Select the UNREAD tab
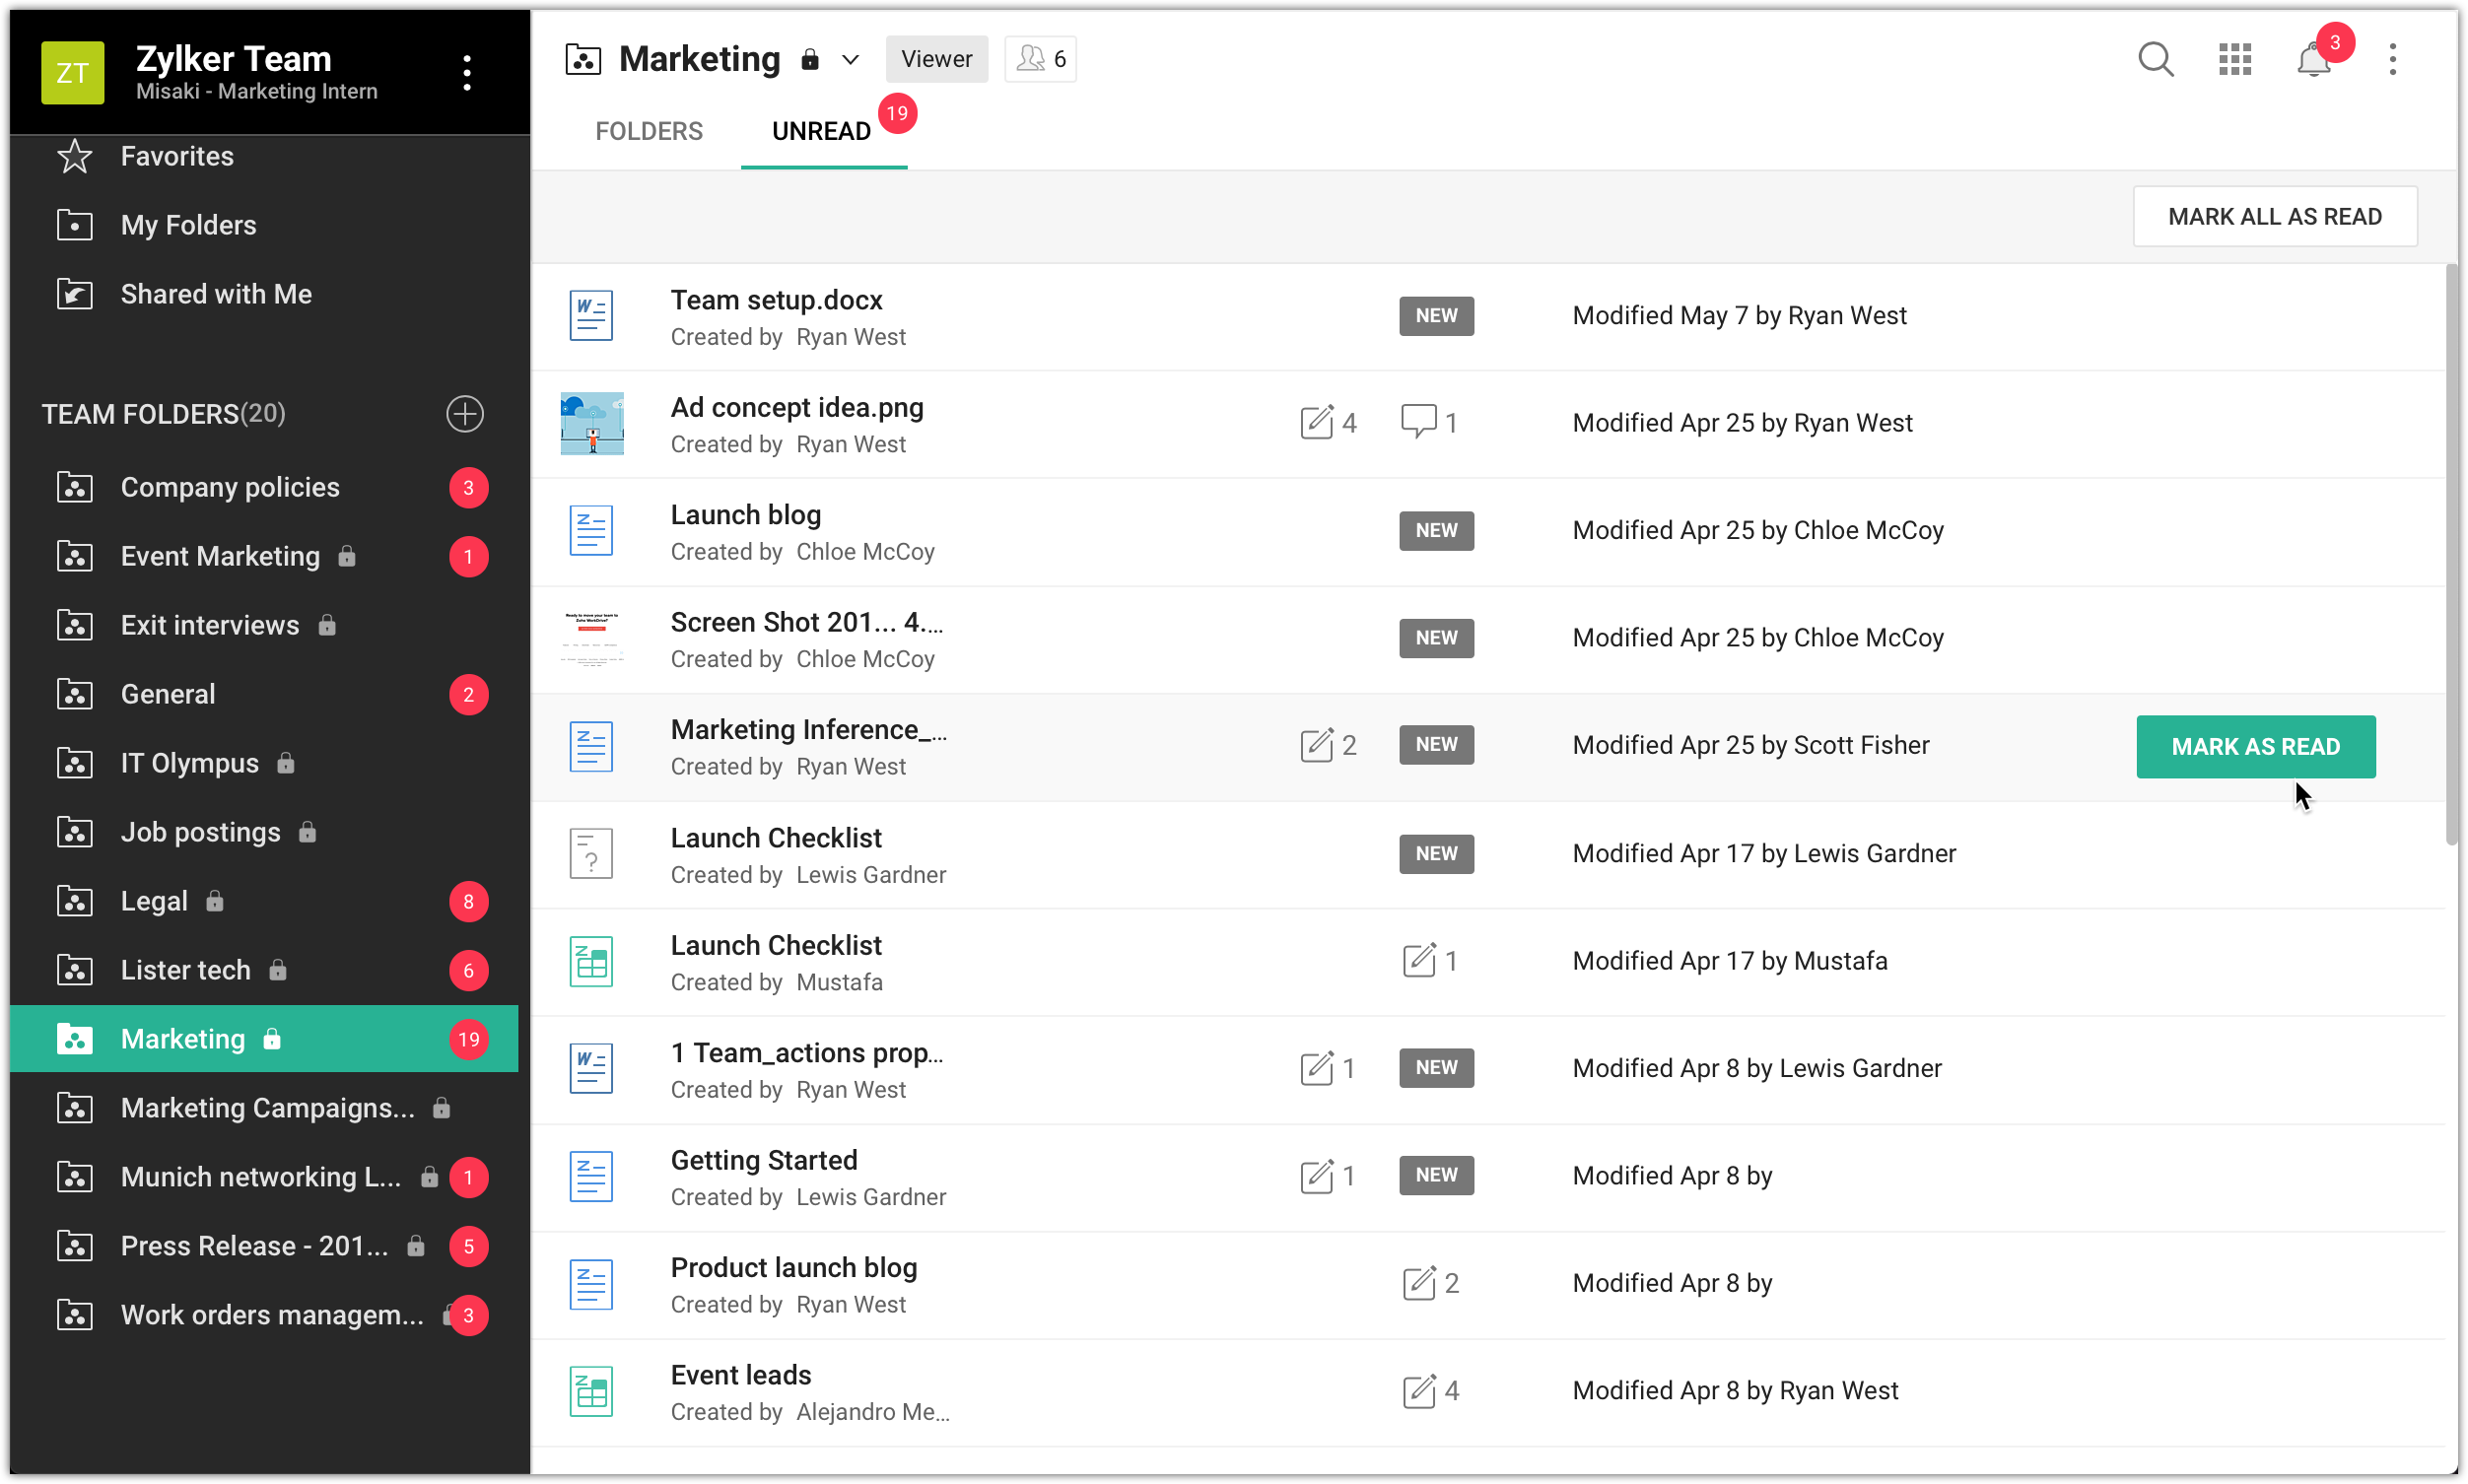This screenshot has width=2468, height=1484. [821, 131]
